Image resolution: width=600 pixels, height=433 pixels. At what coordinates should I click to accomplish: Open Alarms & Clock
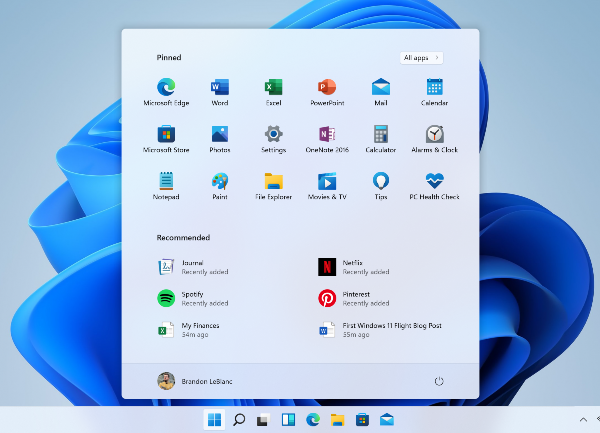click(x=434, y=139)
